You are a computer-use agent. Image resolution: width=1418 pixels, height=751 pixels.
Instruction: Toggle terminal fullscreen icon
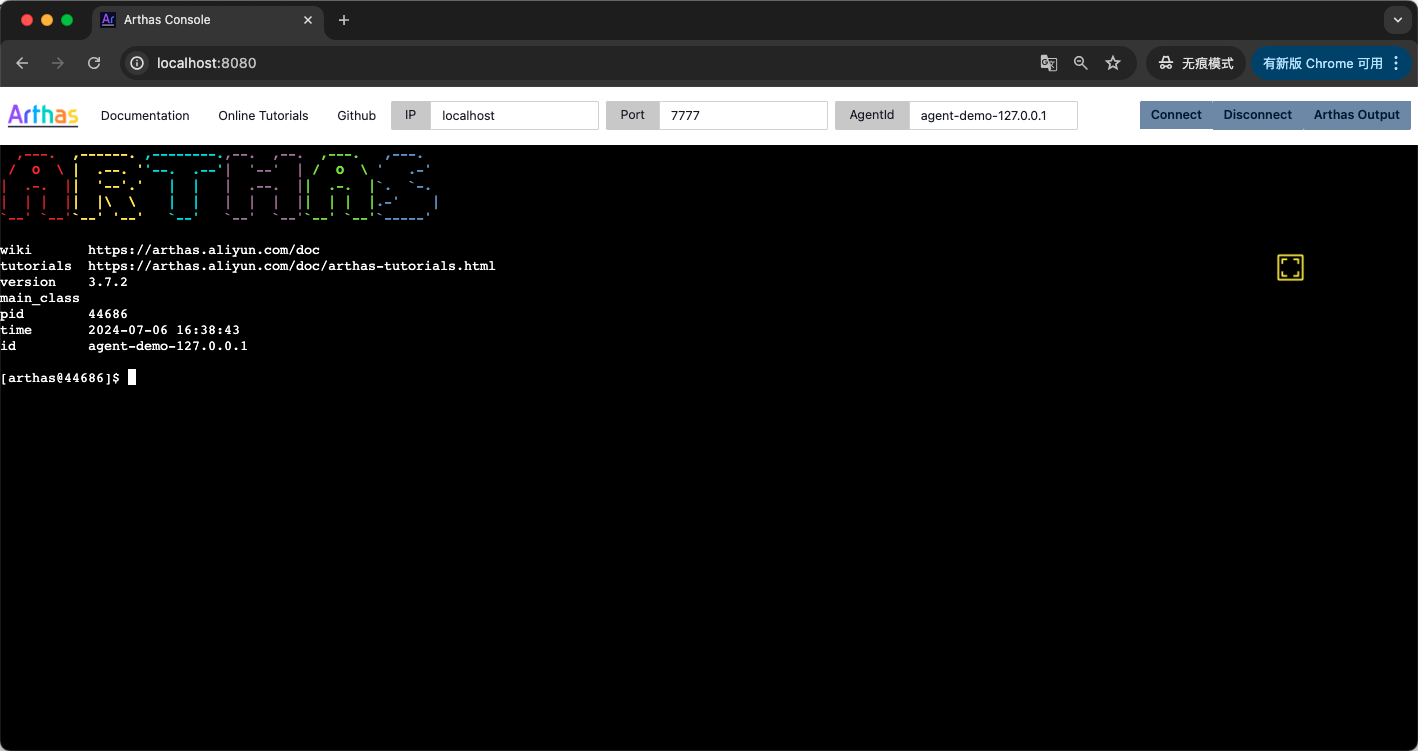click(1290, 267)
